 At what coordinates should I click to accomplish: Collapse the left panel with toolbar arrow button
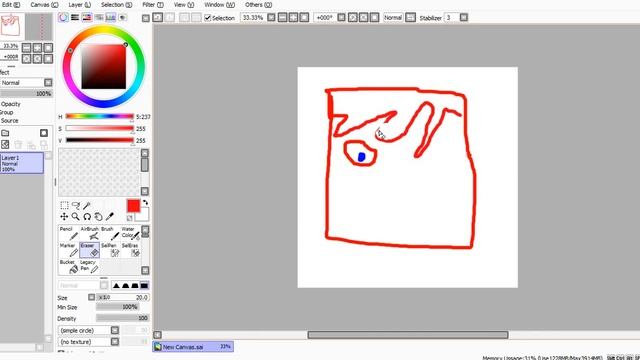click(146, 18)
